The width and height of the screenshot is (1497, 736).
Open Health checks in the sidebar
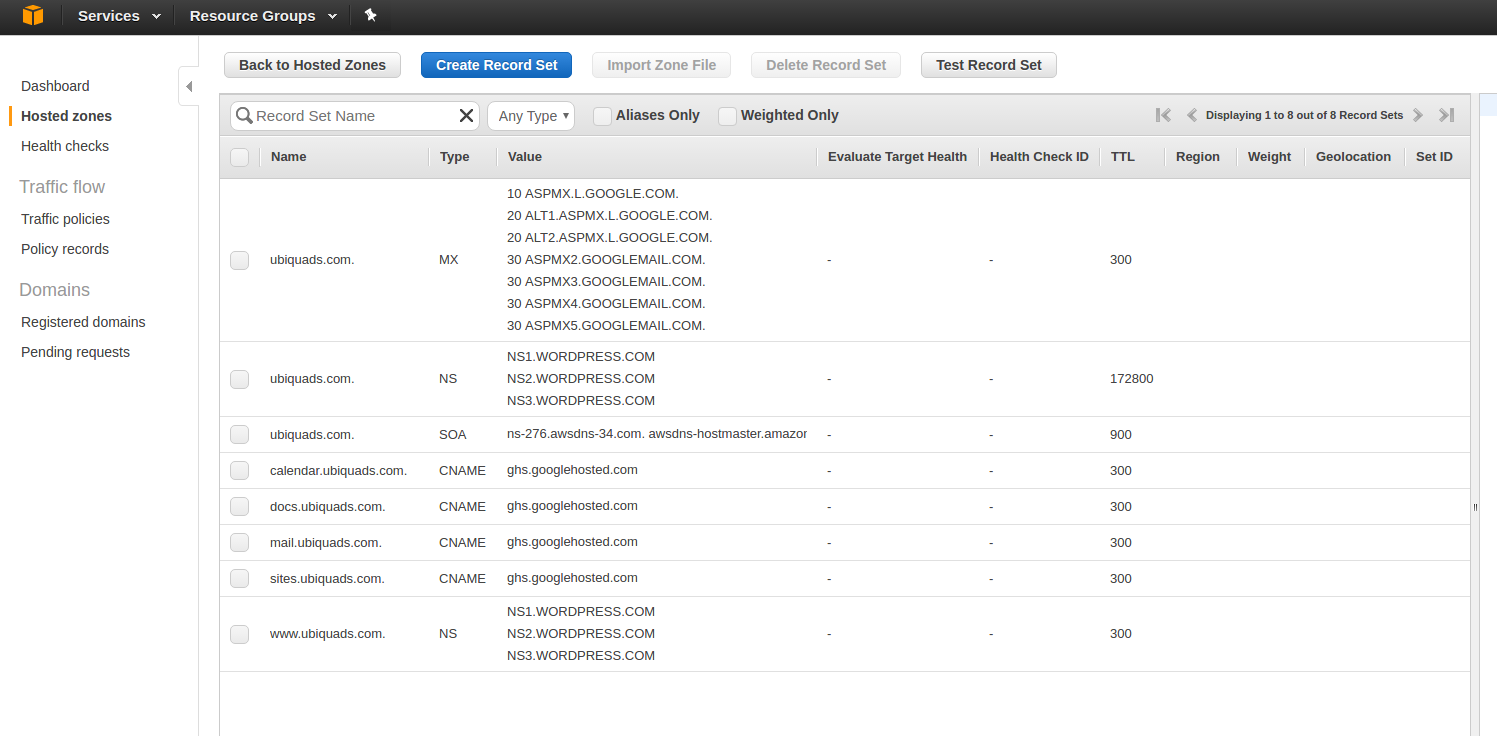pos(65,146)
